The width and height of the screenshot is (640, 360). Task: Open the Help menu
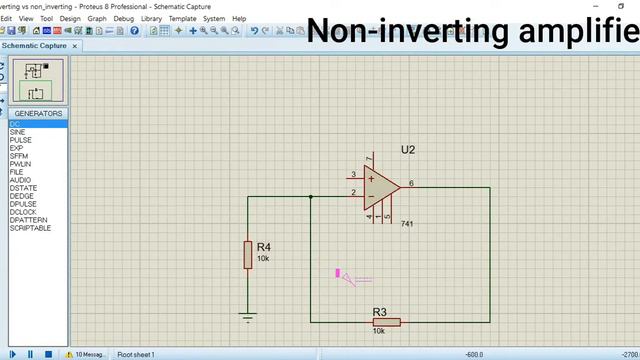pos(239,19)
